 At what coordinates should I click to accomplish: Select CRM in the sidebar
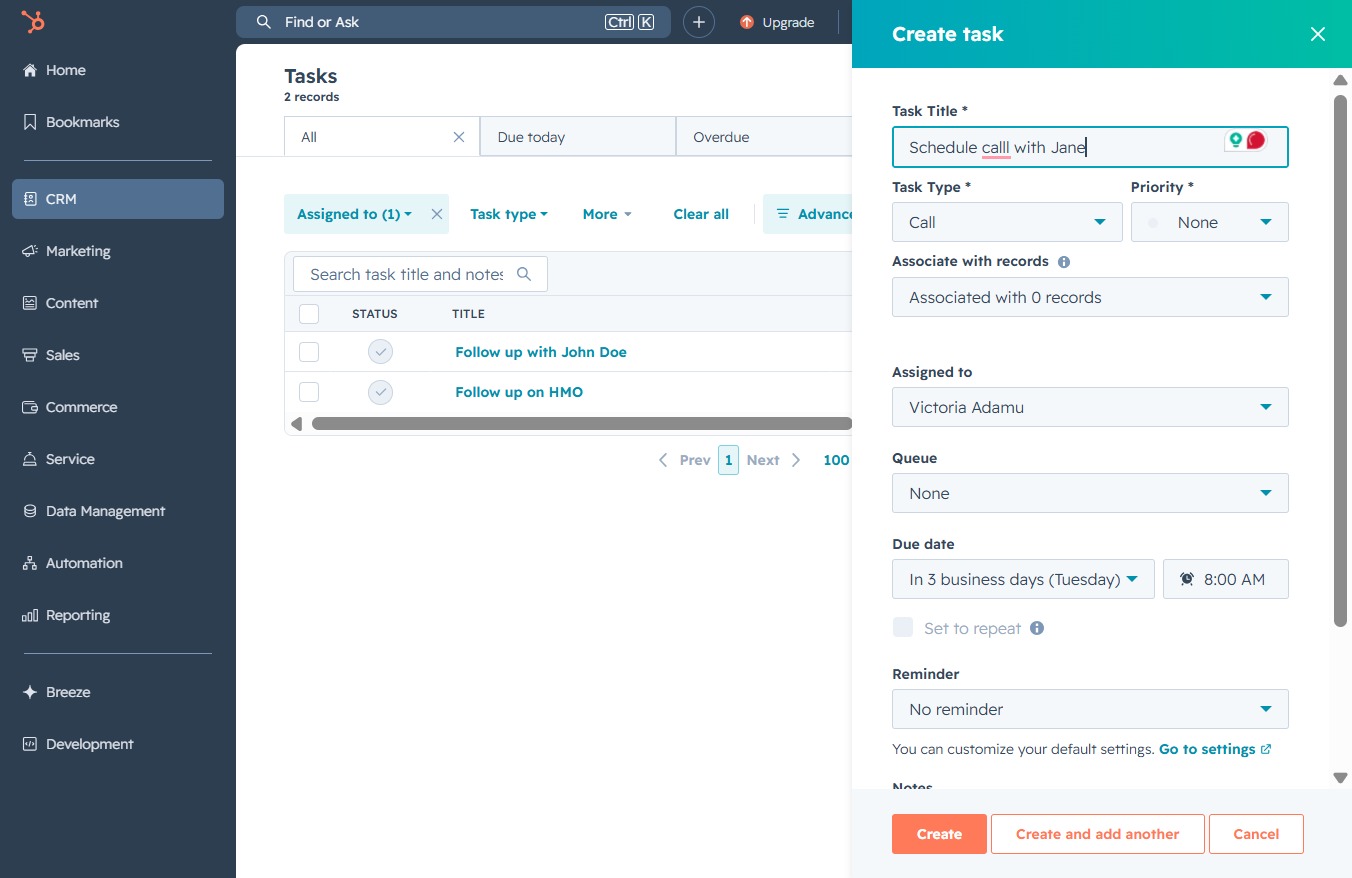pos(118,199)
